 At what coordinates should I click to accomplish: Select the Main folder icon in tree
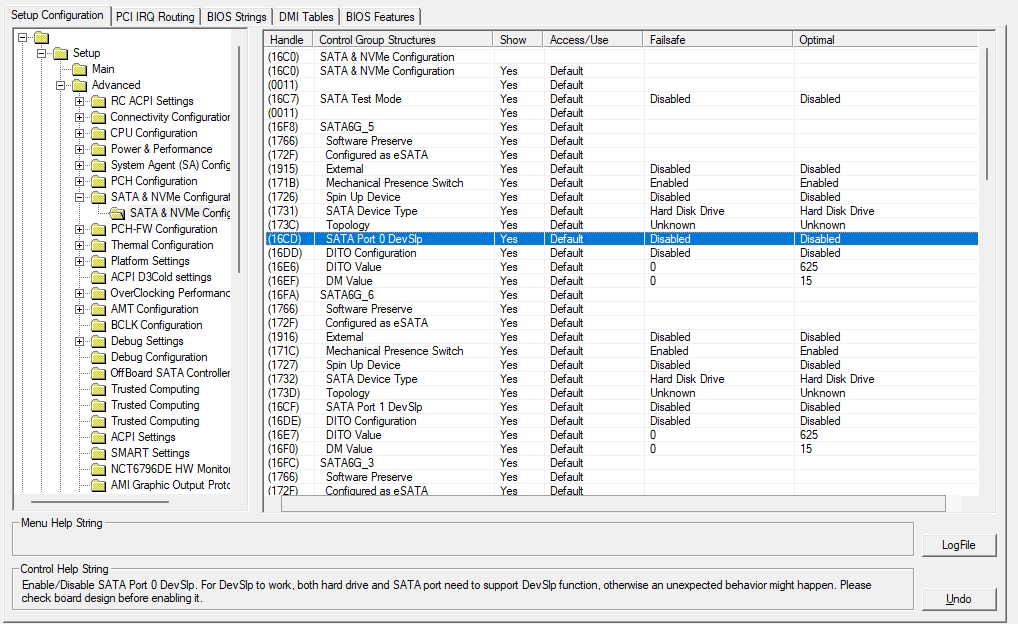point(80,69)
